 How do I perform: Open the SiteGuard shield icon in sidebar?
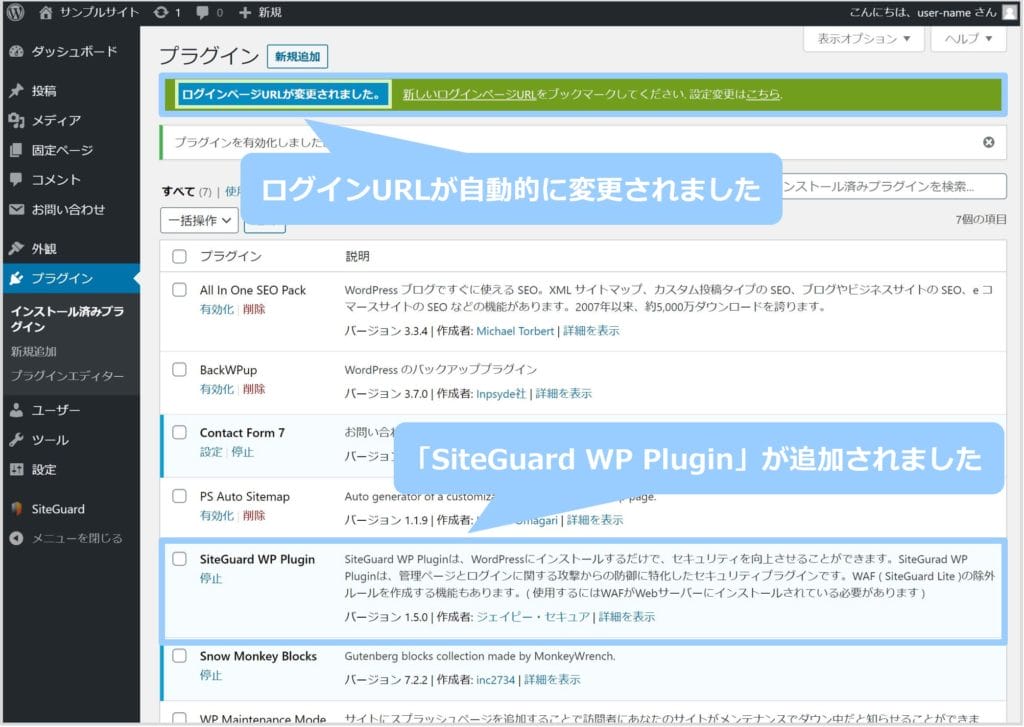point(16,509)
